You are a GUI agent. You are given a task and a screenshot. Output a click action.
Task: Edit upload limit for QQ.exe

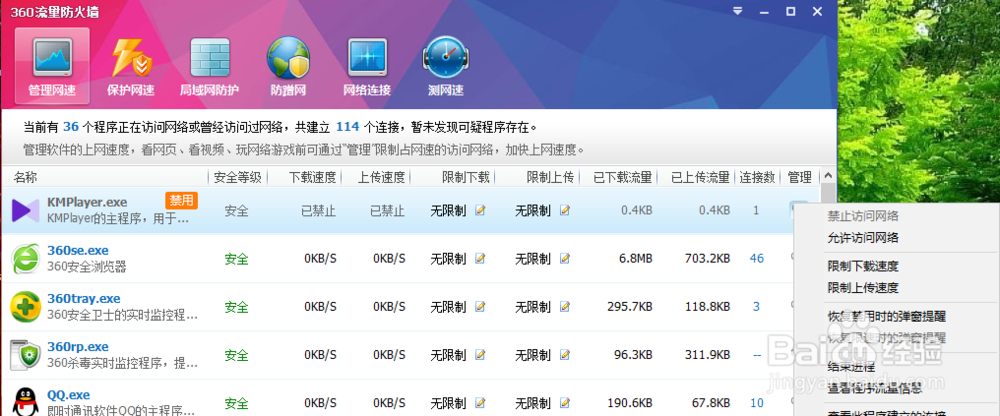[x=565, y=403]
